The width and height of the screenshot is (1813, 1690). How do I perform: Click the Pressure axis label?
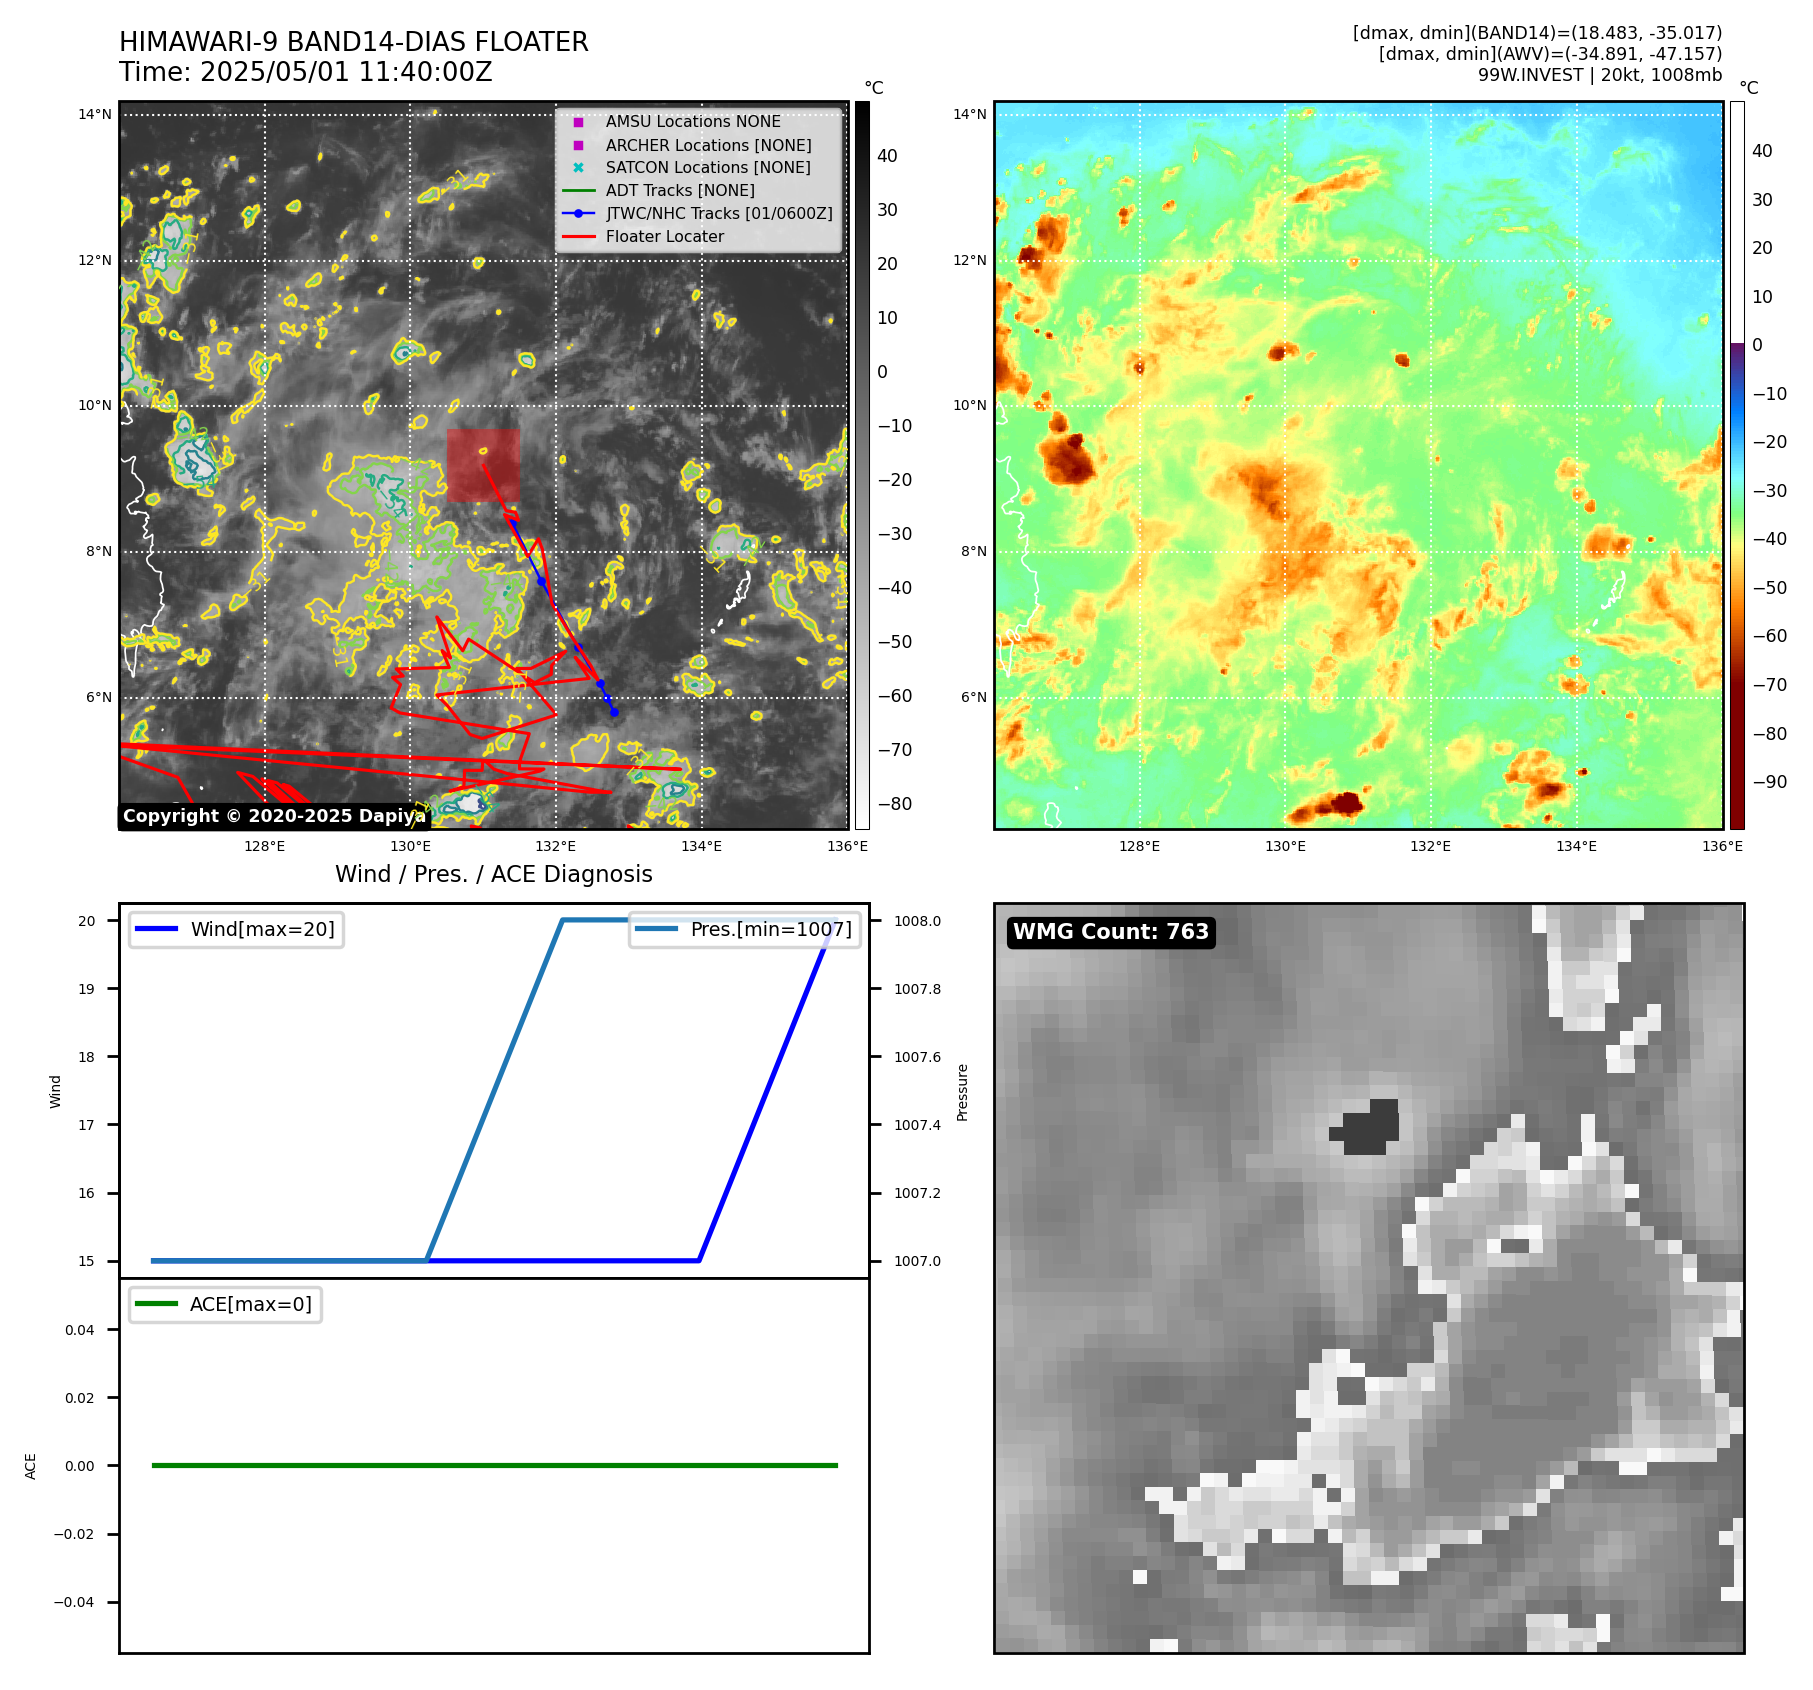tap(962, 1092)
